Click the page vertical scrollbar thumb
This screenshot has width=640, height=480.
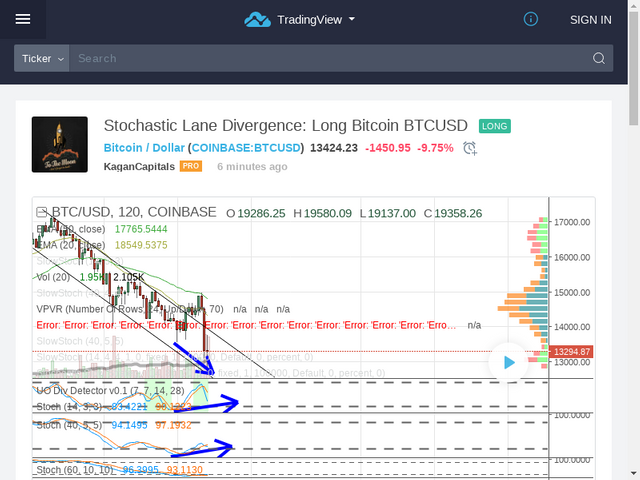[x=633, y=68]
